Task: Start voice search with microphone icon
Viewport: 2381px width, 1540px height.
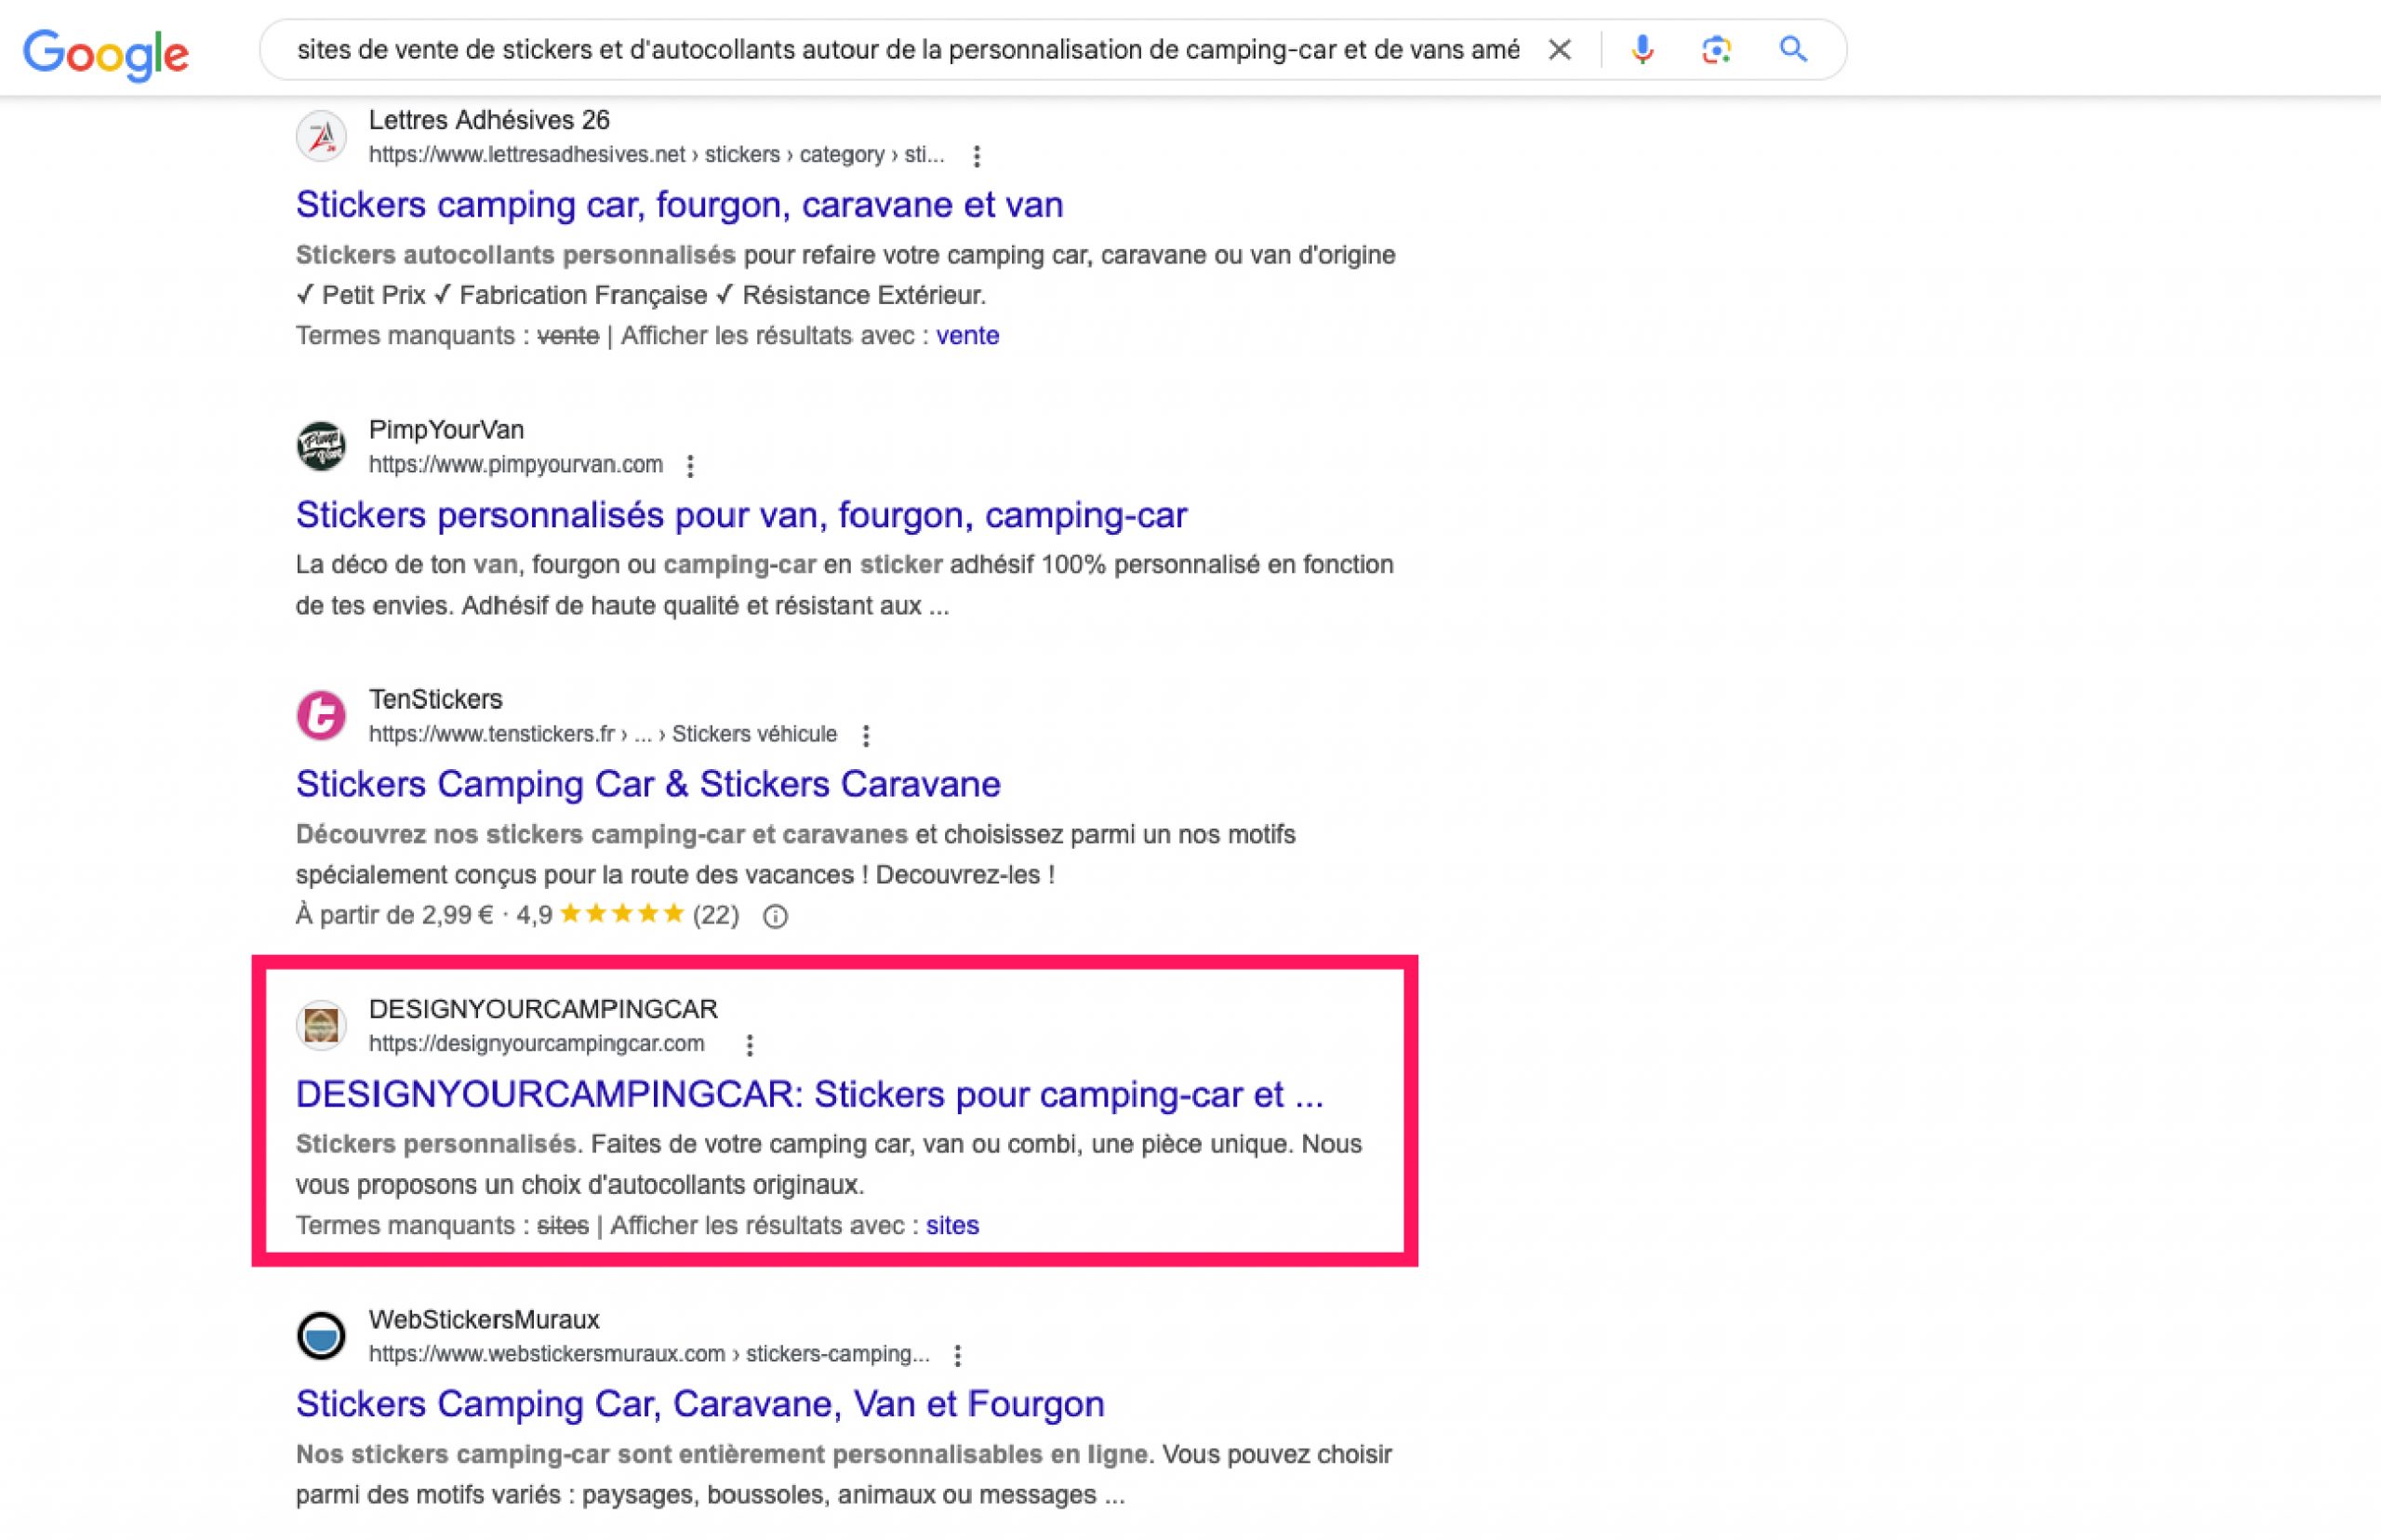Action: (1641, 49)
